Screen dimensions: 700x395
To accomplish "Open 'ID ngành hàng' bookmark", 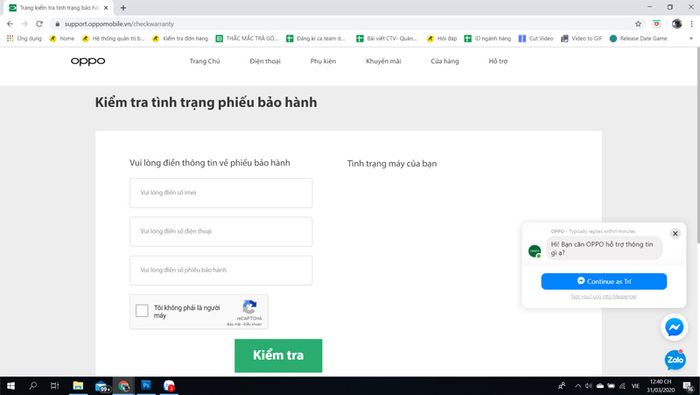I will click(488, 38).
